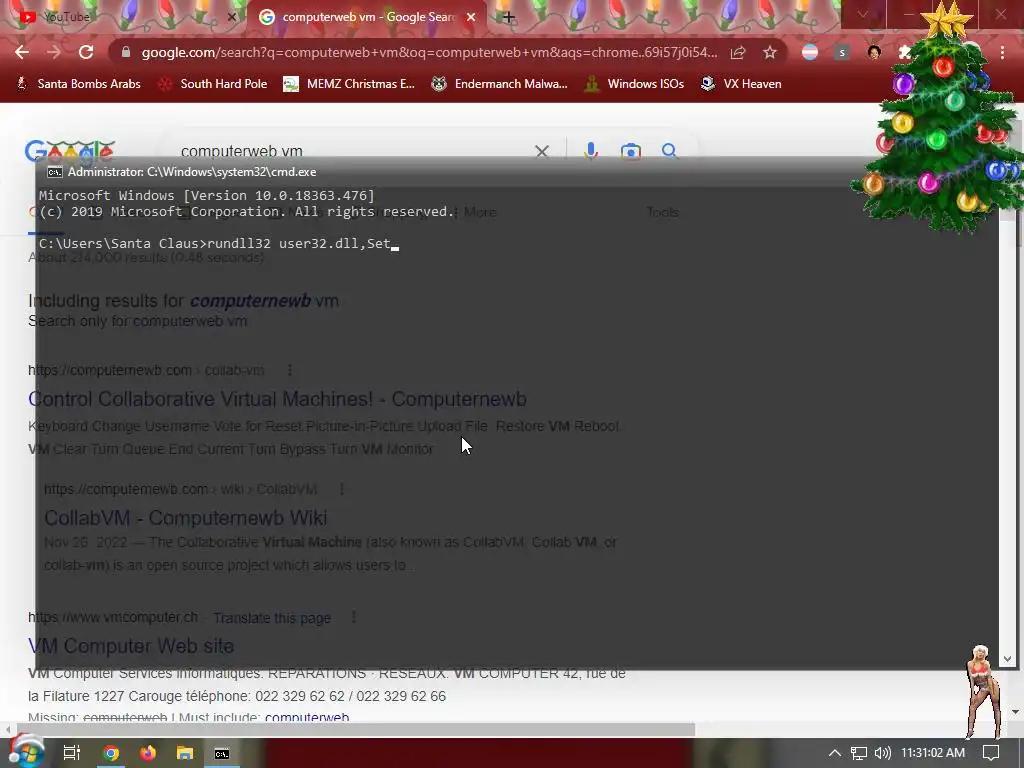
Task: Click the computernewb corrected-spelling link
Action: (264, 301)
